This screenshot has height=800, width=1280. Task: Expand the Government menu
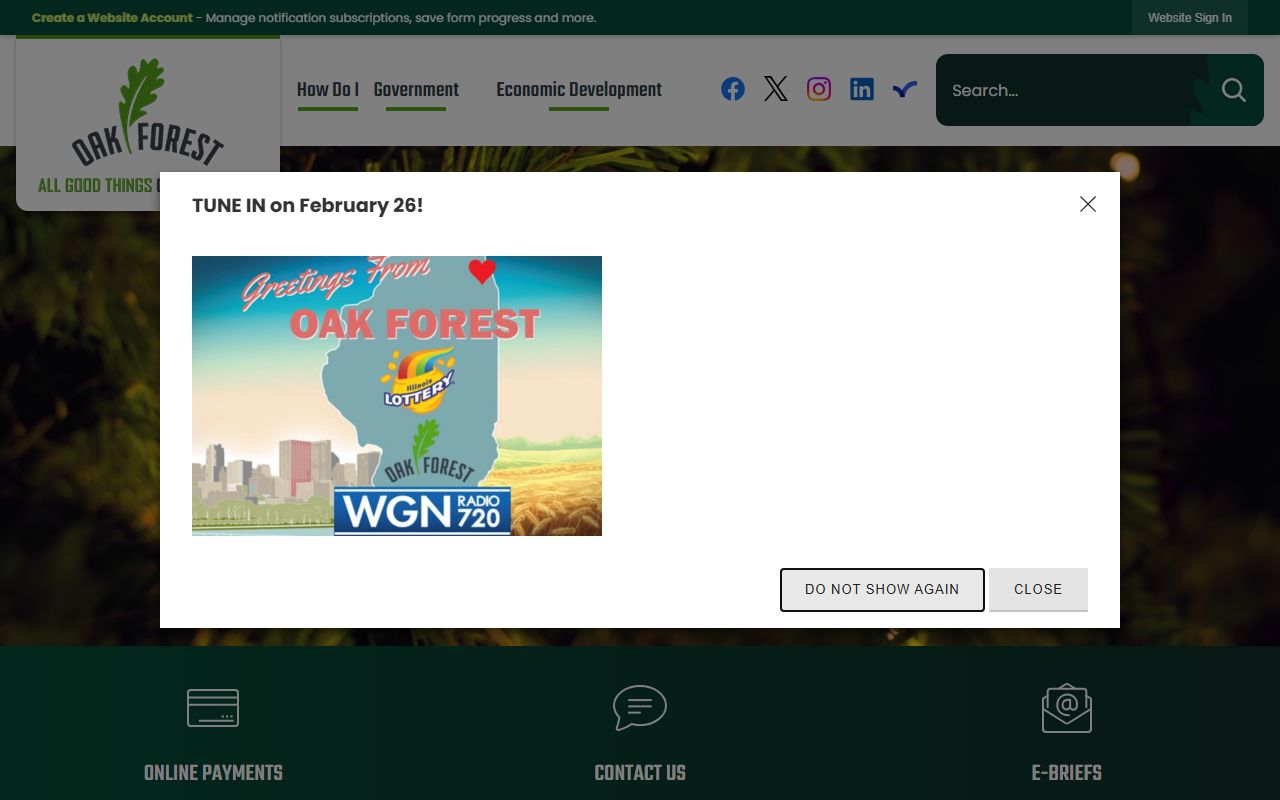pos(416,90)
